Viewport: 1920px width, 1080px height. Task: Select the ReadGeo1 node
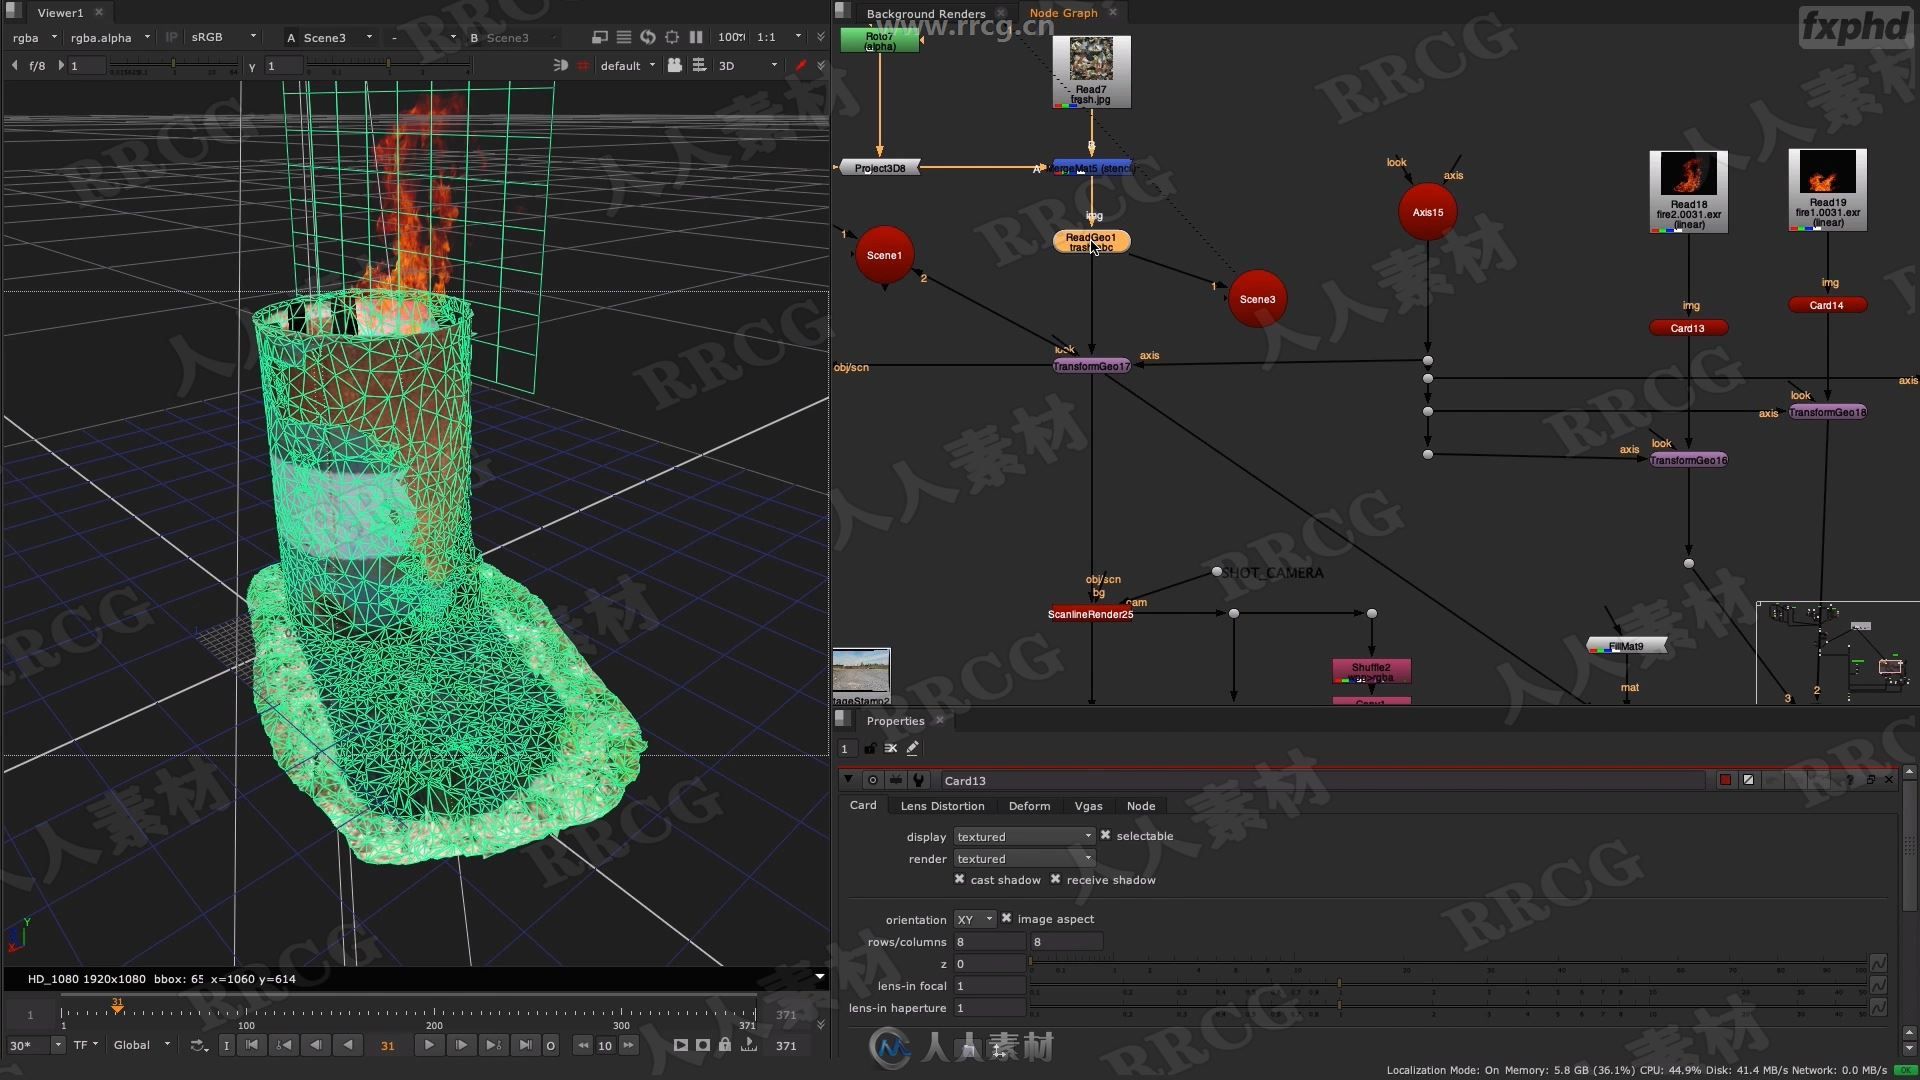click(x=1089, y=241)
